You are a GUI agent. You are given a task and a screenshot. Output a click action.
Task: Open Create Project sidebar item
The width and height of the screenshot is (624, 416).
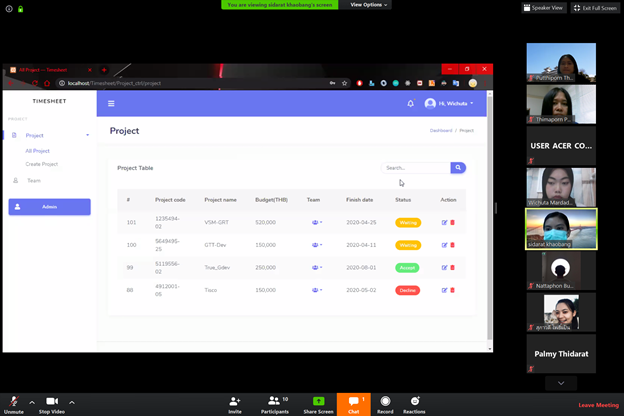click(42, 164)
